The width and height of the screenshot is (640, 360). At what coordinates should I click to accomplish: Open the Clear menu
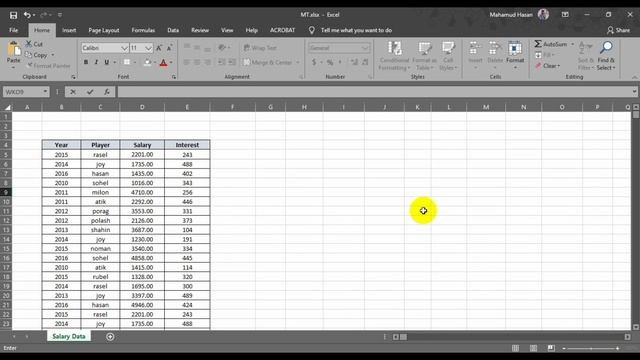pos(548,66)
